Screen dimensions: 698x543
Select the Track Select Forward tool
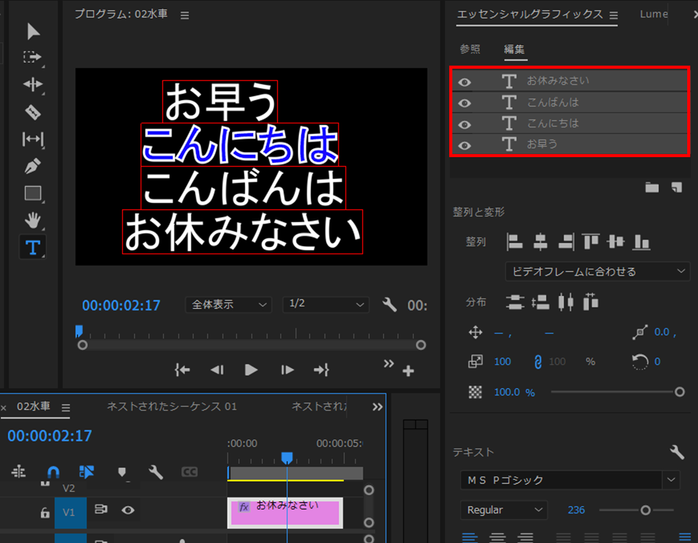click(x=33, y=57)
